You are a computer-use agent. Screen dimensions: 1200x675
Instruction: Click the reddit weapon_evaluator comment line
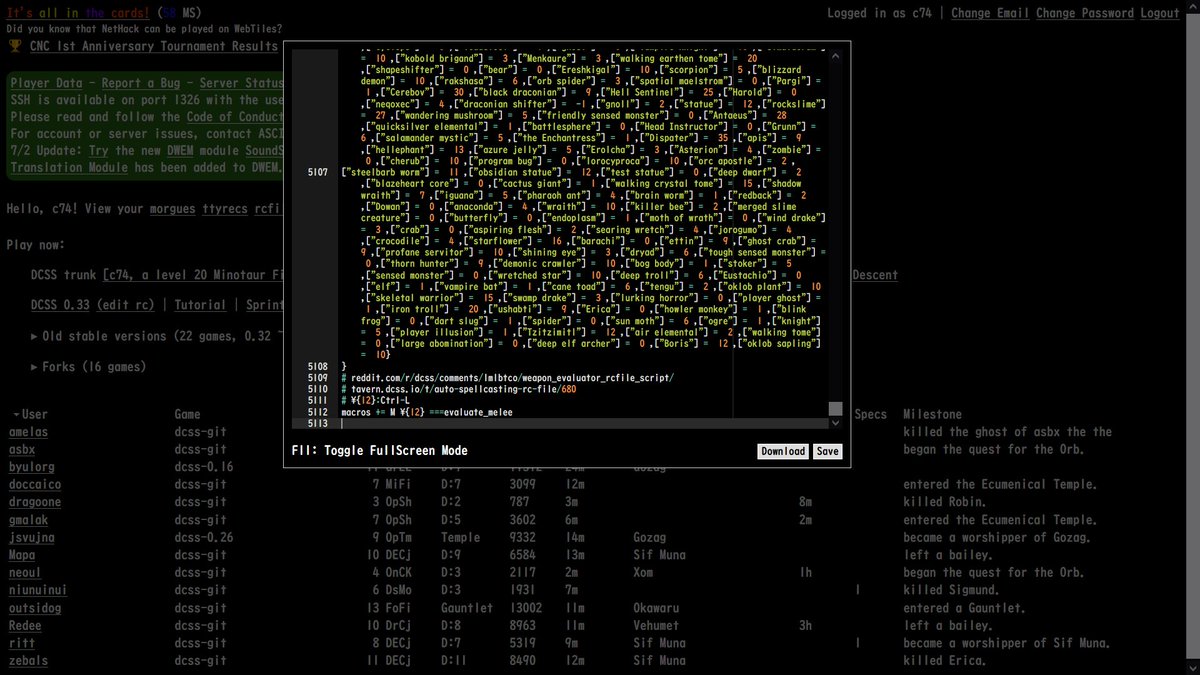coord(507,378)
